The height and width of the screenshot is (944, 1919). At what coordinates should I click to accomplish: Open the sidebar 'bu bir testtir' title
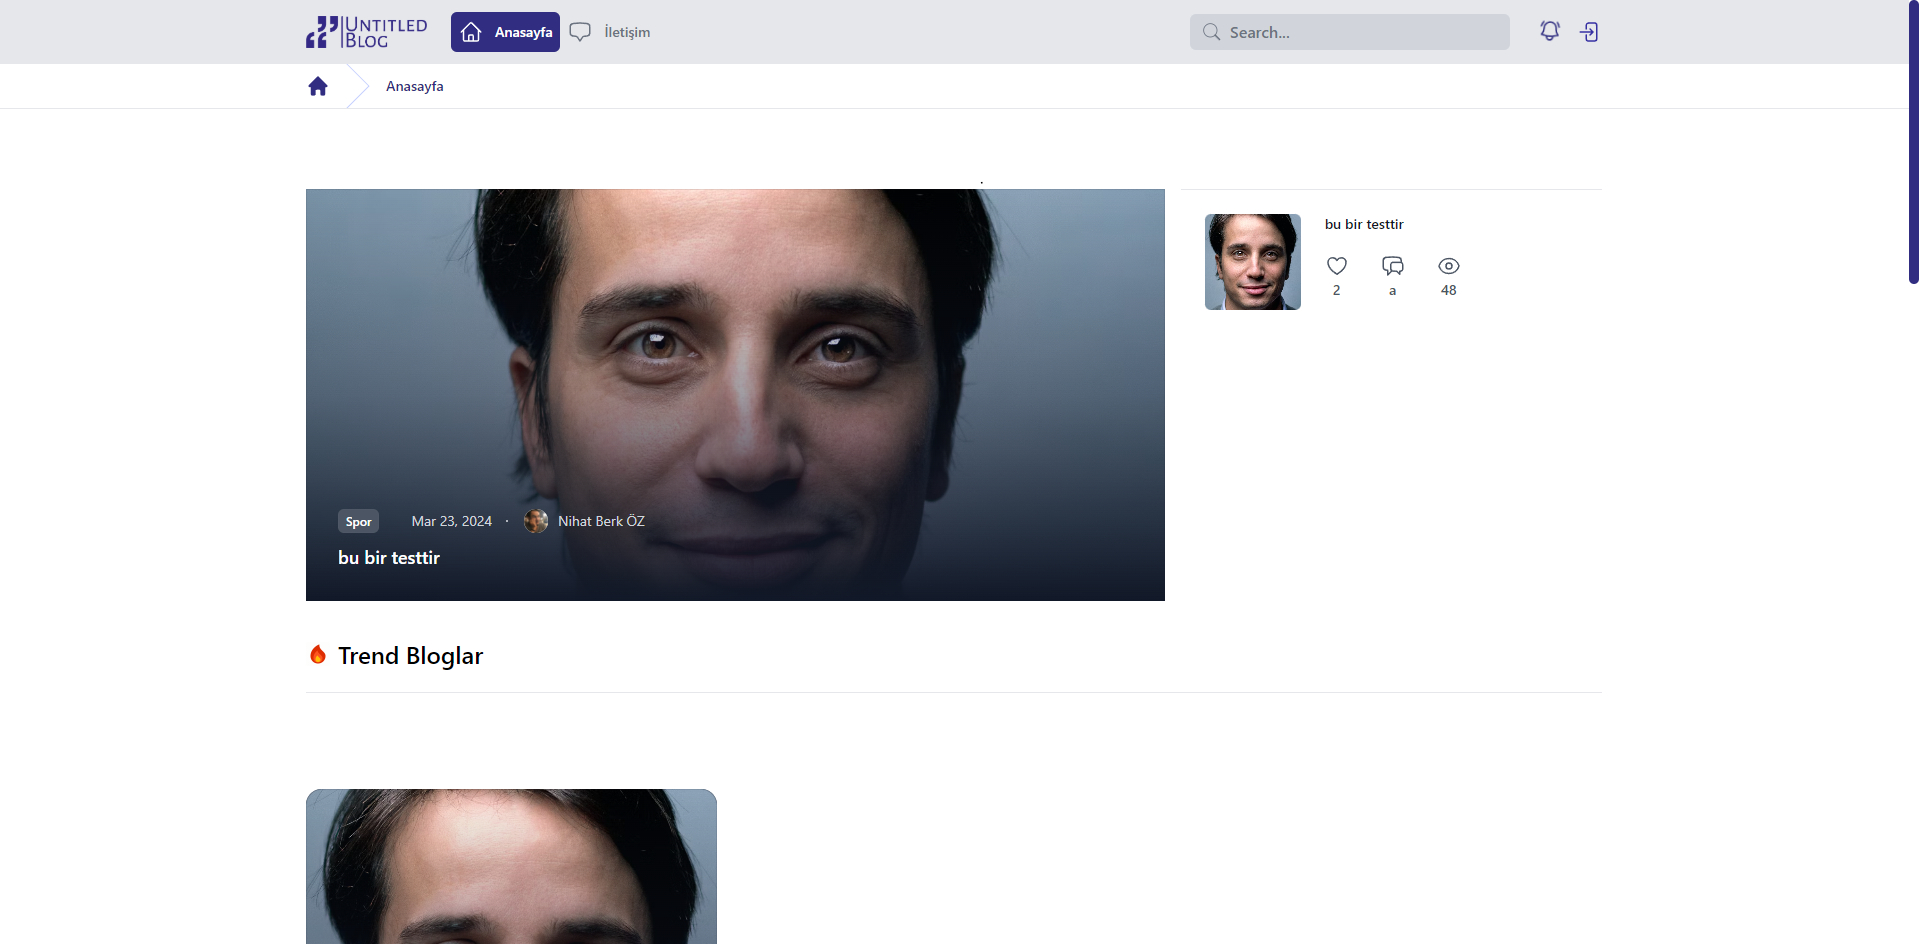(x=1364, y=224)
